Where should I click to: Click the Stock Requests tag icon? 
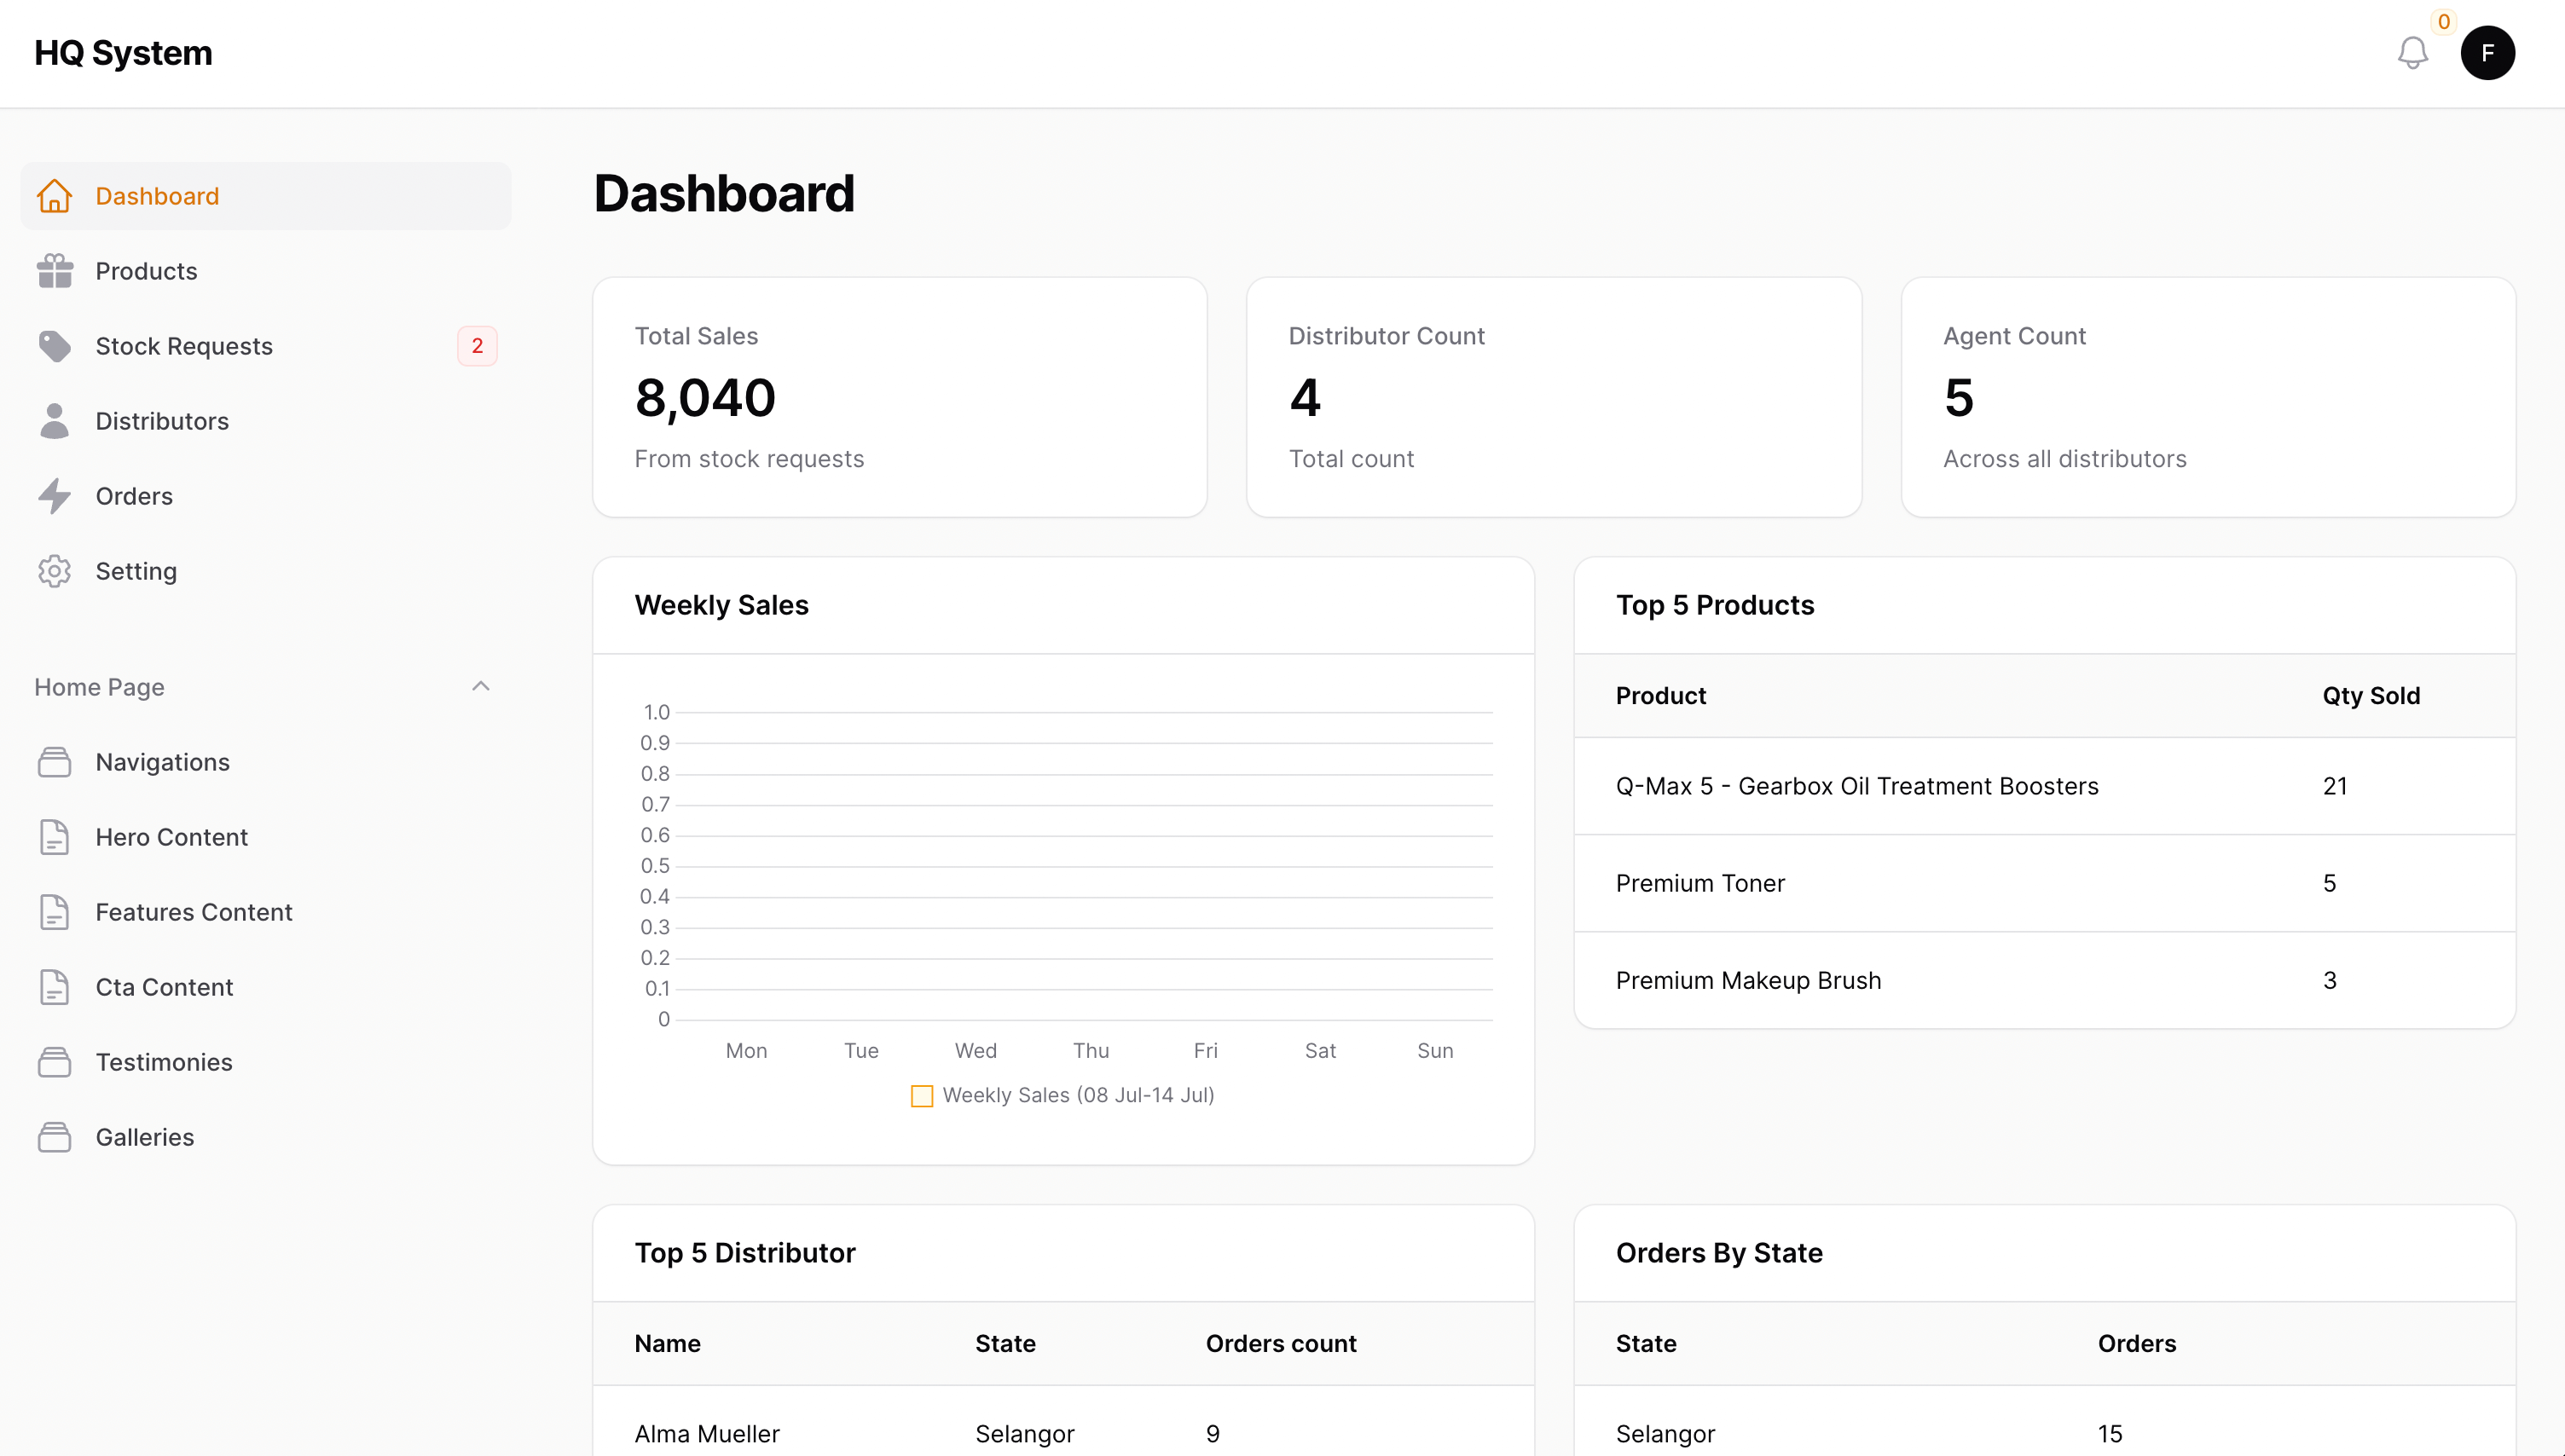[x=54, y=346]
